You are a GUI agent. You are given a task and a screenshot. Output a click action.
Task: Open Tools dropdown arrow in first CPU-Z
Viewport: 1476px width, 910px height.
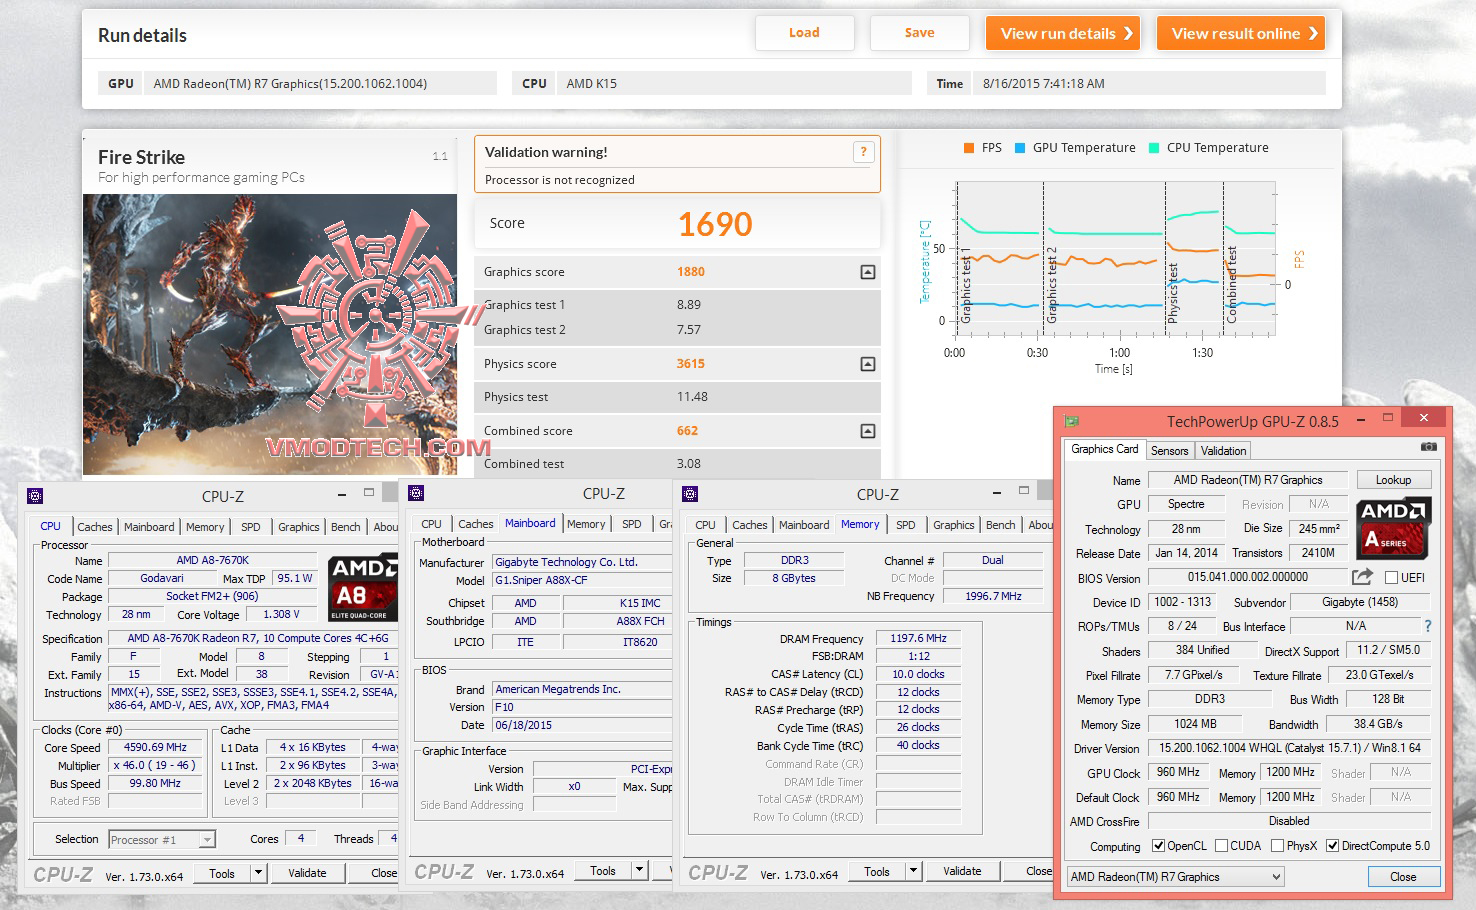pos(258,873)
